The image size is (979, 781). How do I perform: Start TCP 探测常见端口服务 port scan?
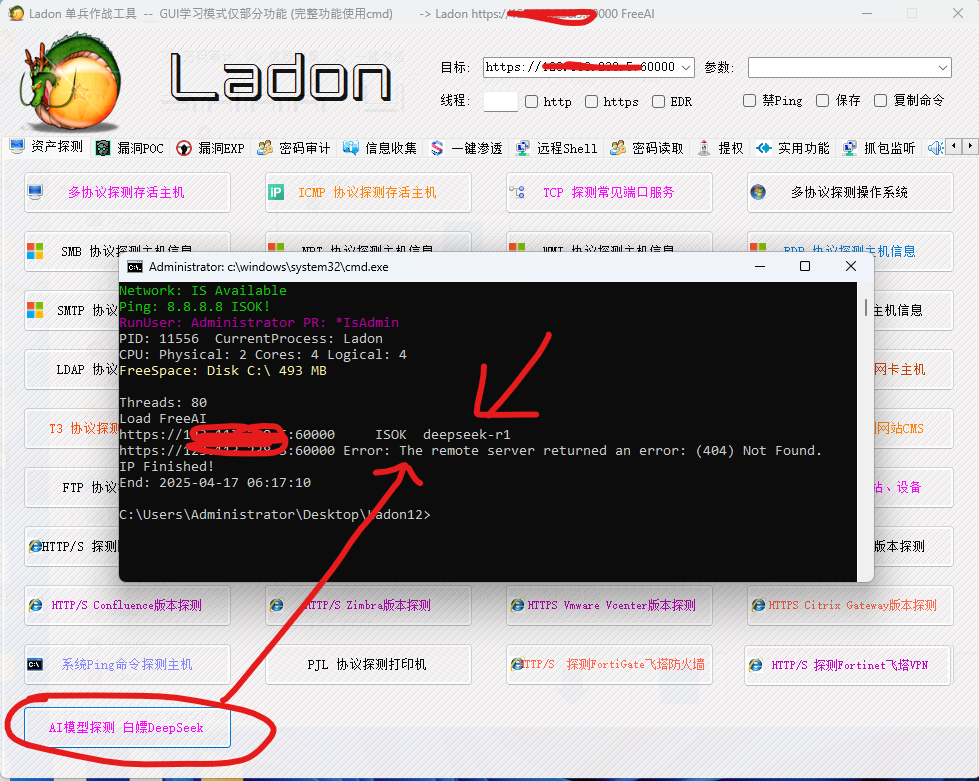(x=609, y=192)
